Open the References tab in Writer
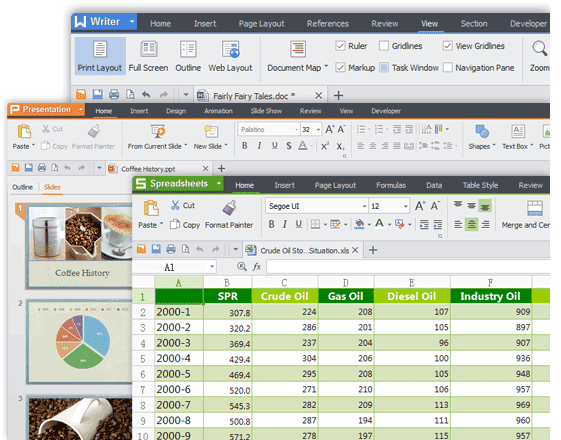This screenshot has width=561, height=440. click(328, 24)
